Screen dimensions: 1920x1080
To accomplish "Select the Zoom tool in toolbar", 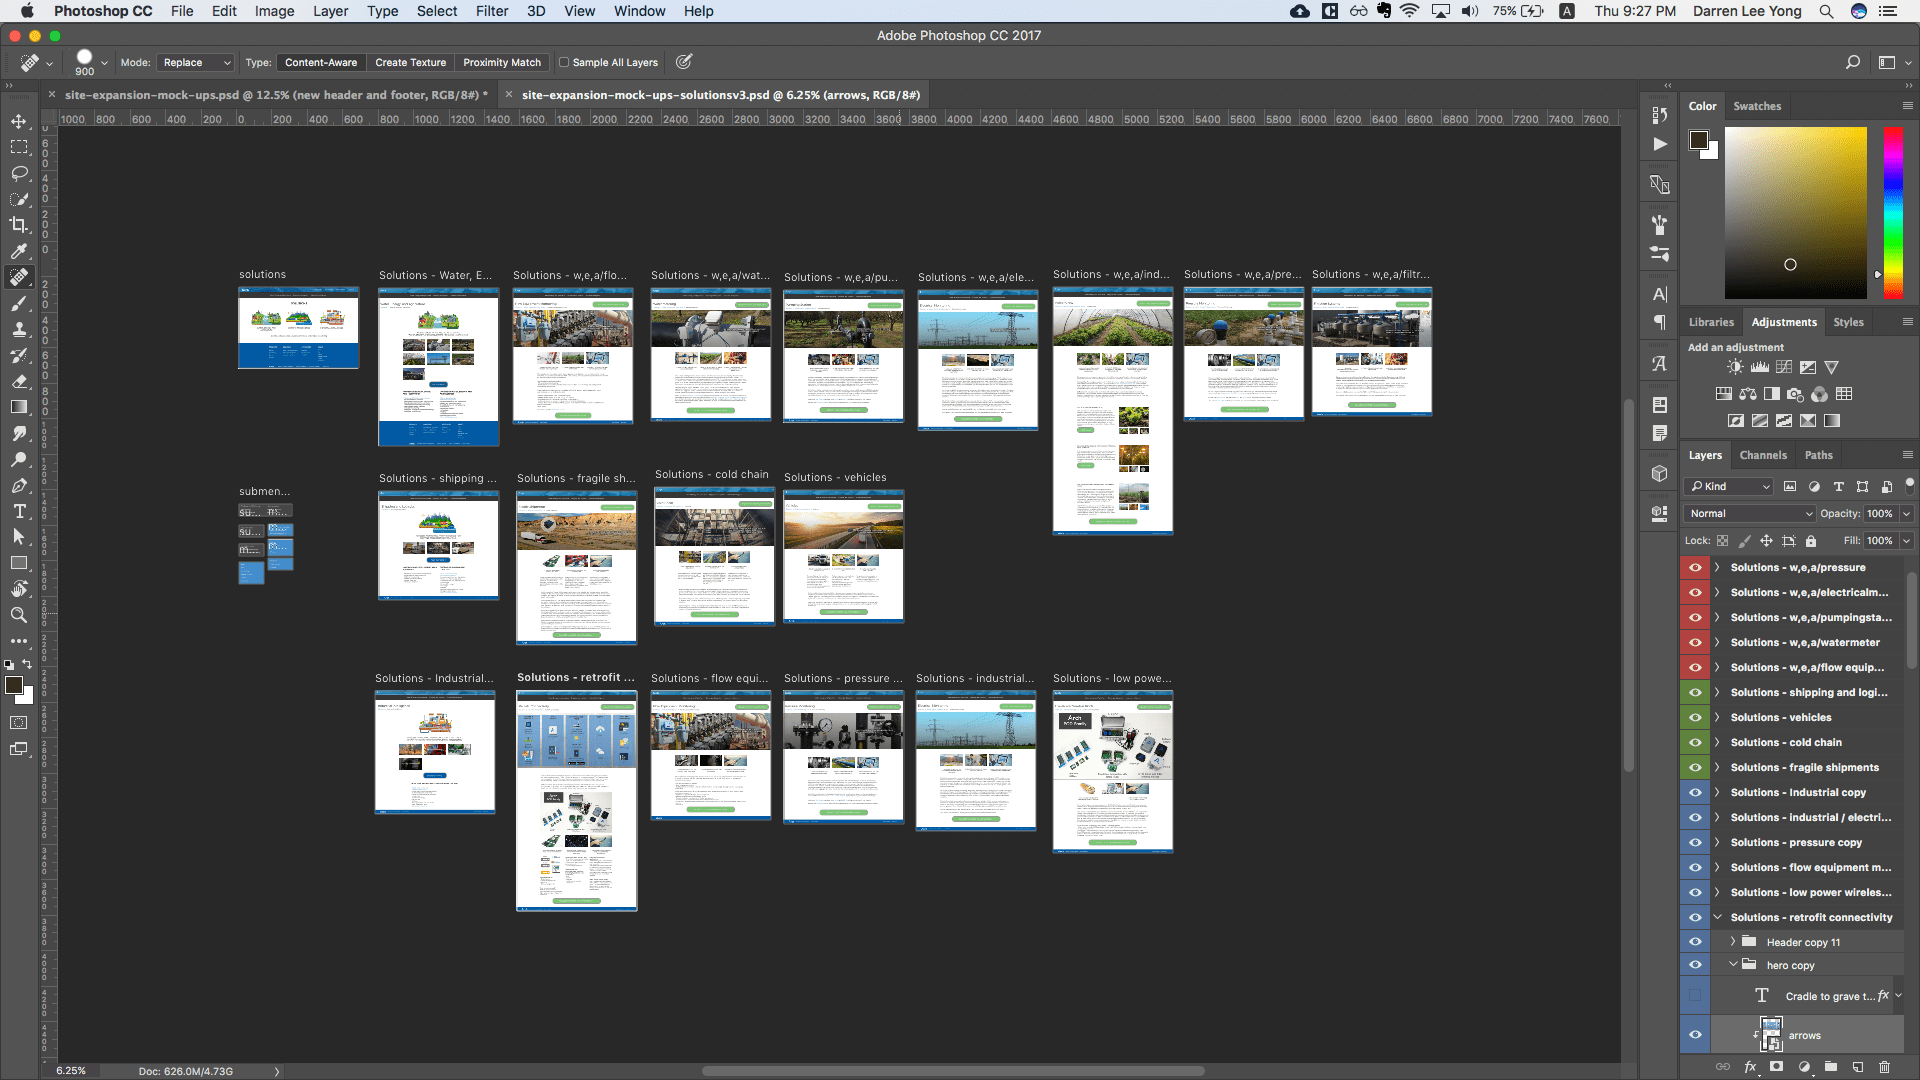I will pos(19,615).
